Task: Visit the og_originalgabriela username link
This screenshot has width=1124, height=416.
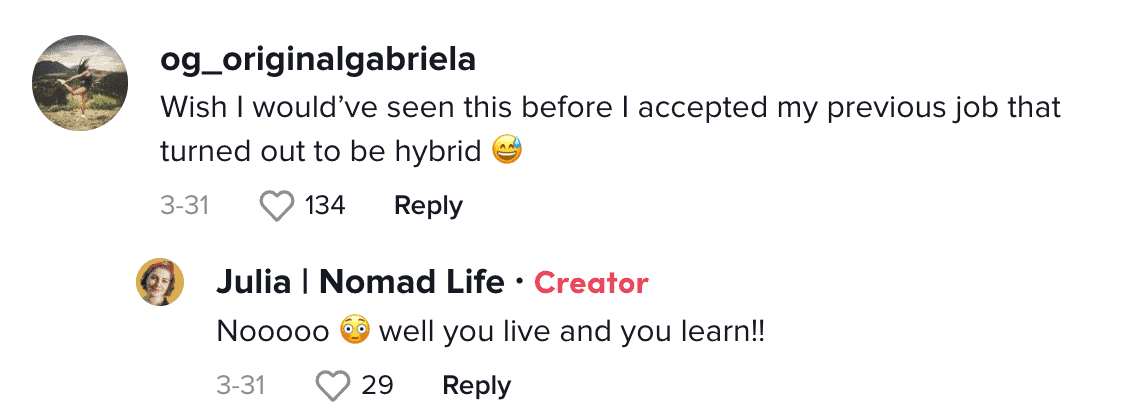Action: pos(318,61)
